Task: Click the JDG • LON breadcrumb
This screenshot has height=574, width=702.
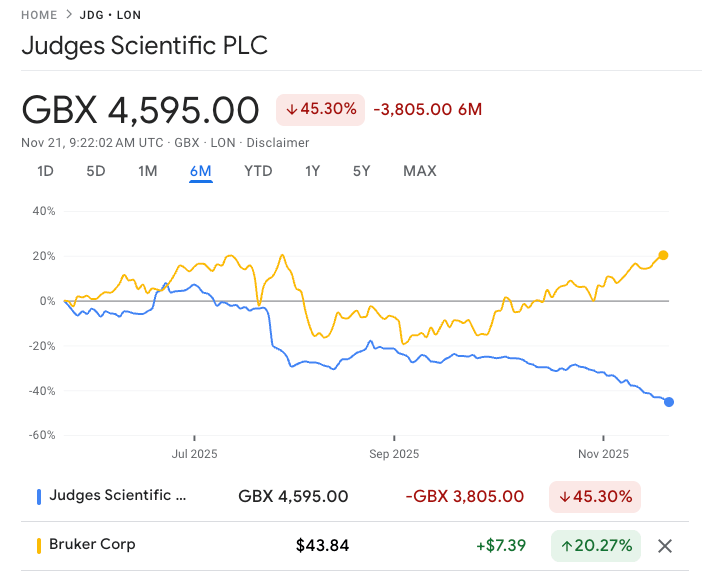Action: coord(112,15)
